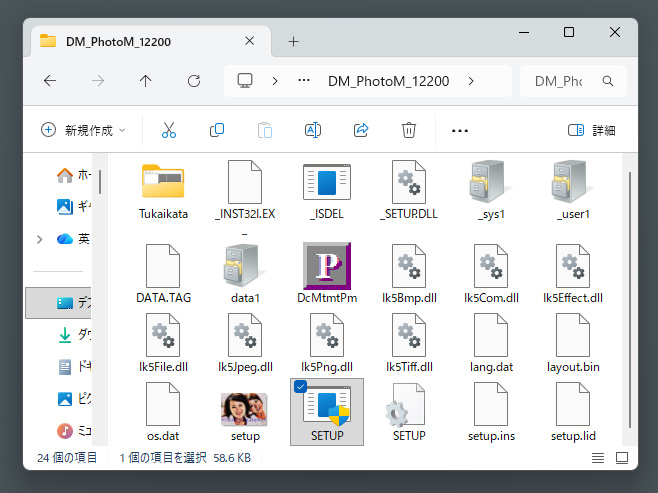The image size is (658, 493).
Task: Open the See more ellipsis menu
Action: (x=460, y=130)
